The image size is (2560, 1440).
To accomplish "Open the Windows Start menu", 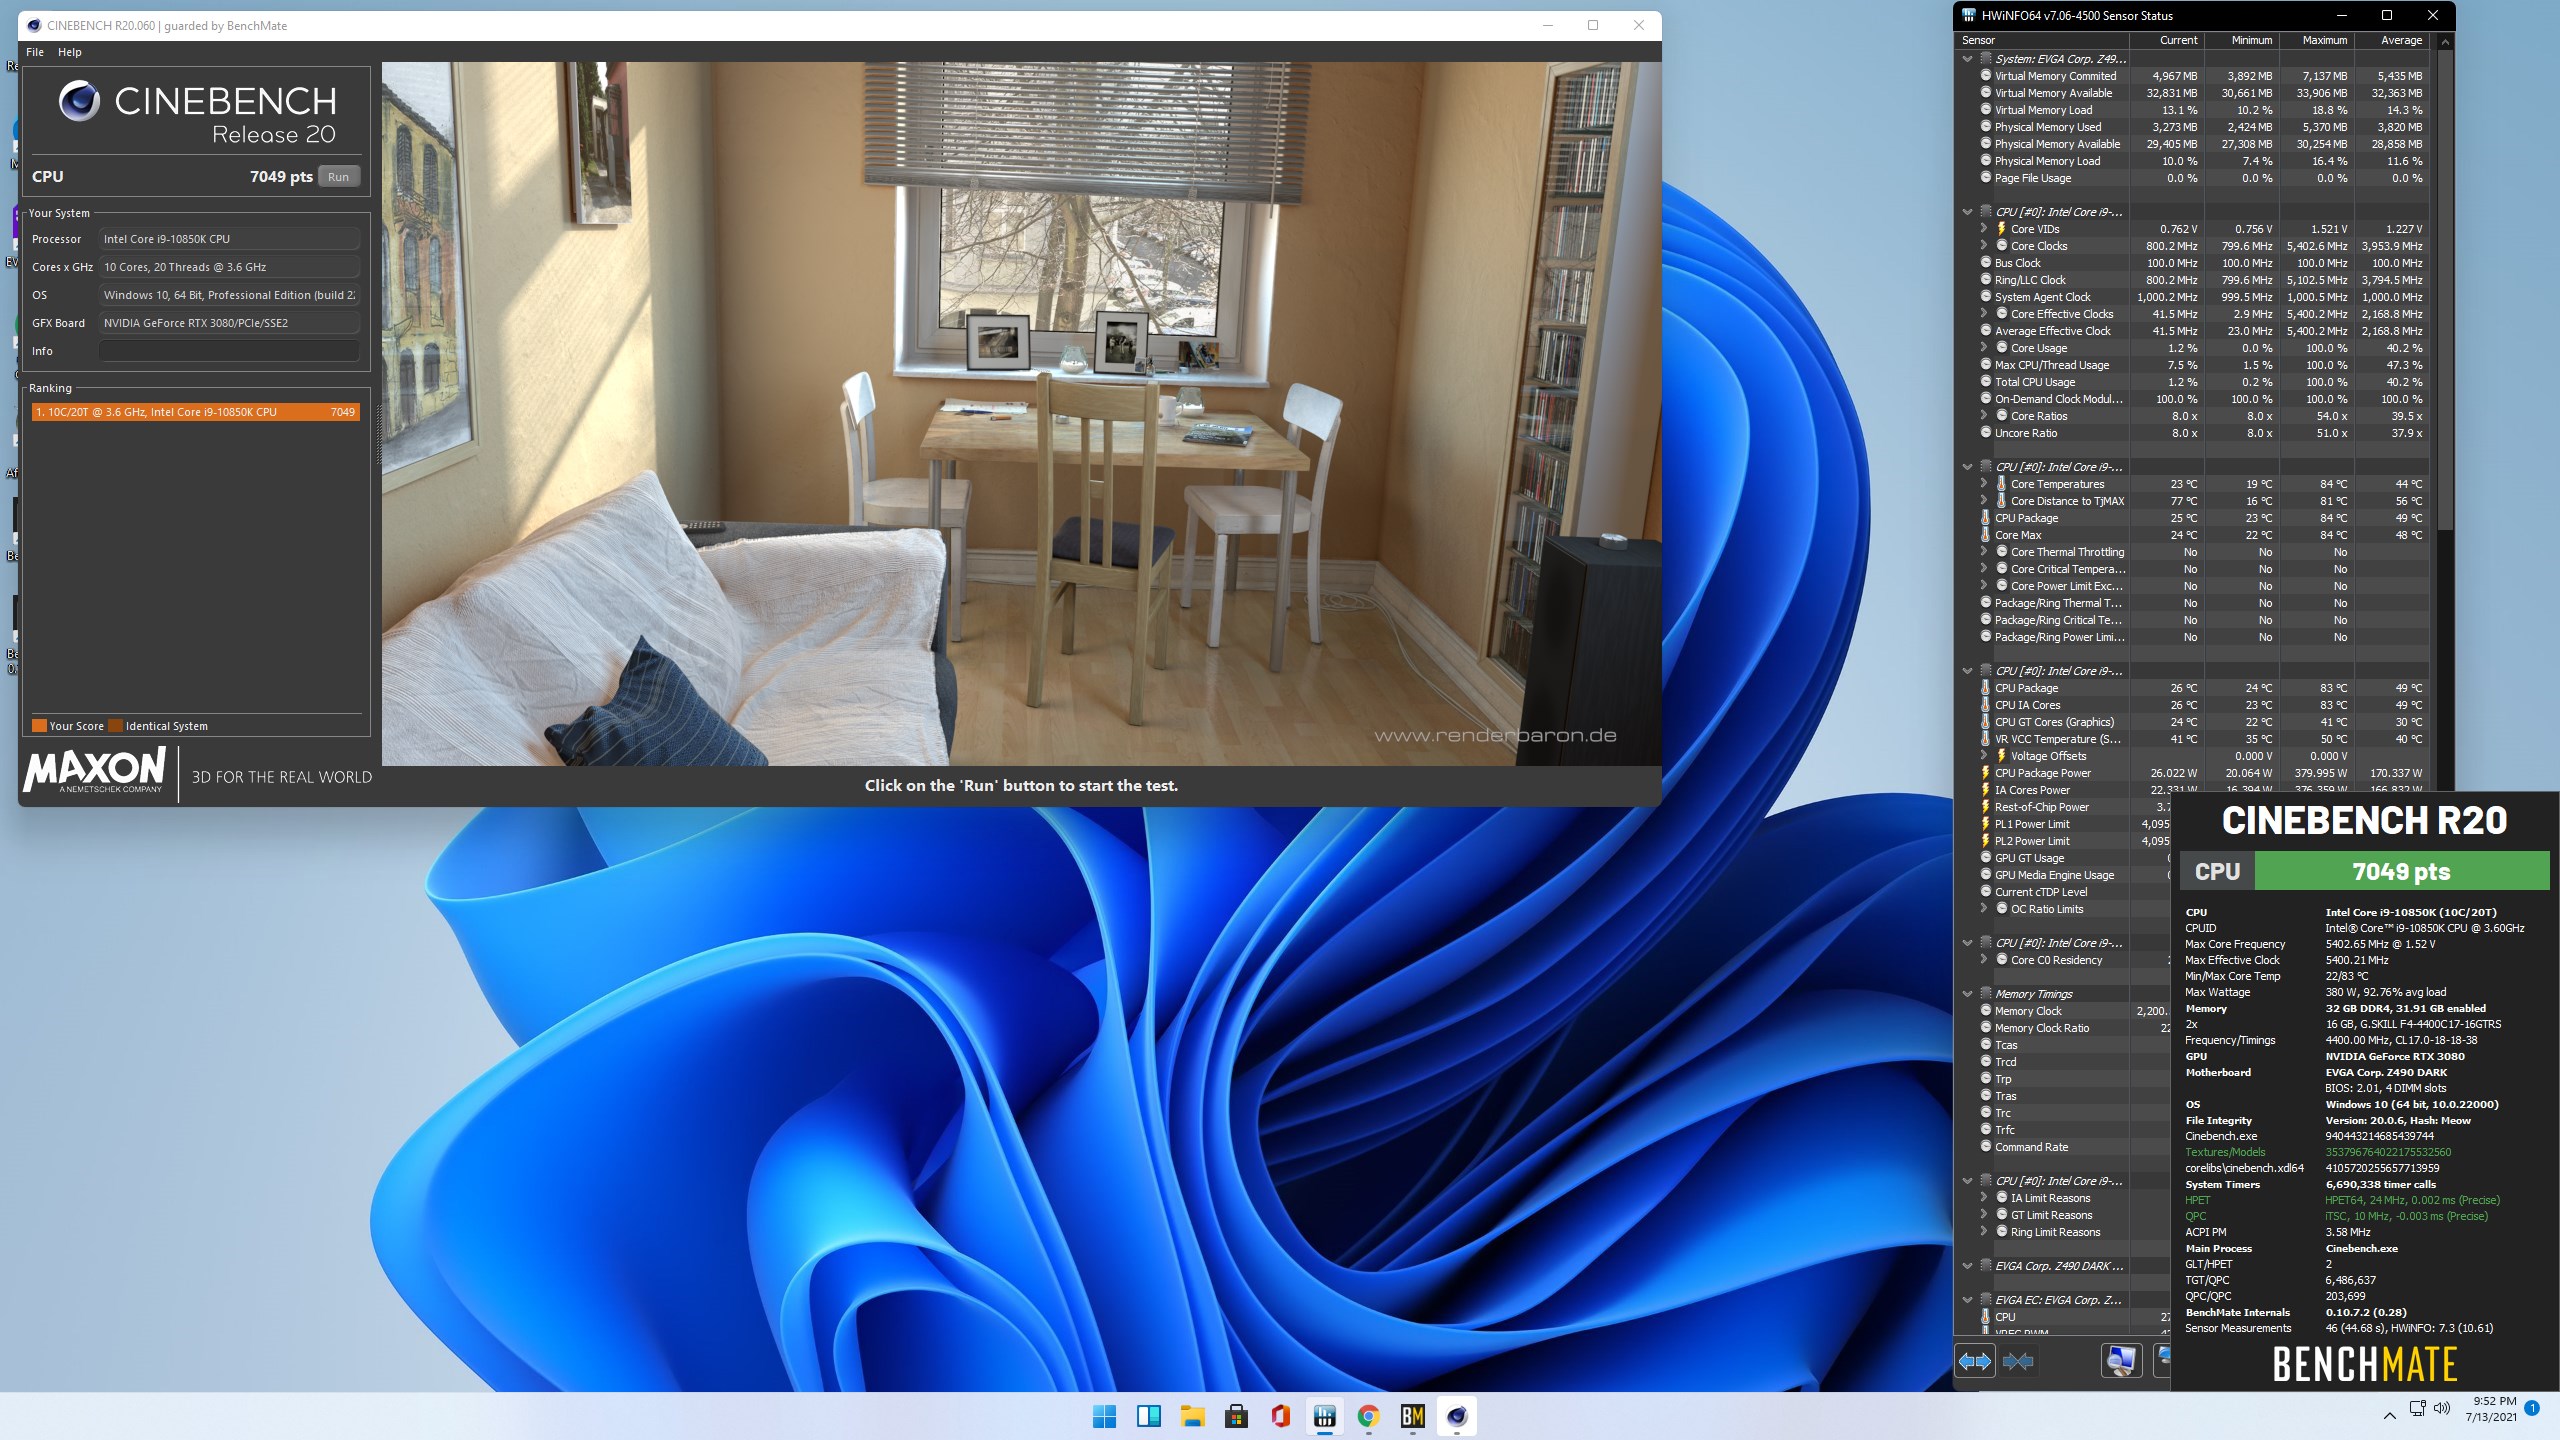I will pos(1105,1416).
